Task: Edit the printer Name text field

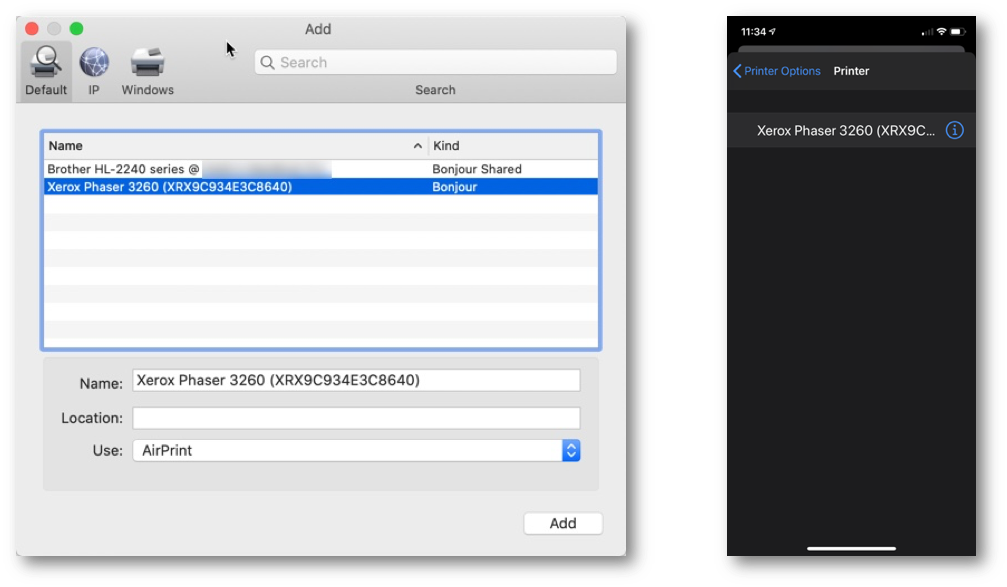Action: point(356,380)
